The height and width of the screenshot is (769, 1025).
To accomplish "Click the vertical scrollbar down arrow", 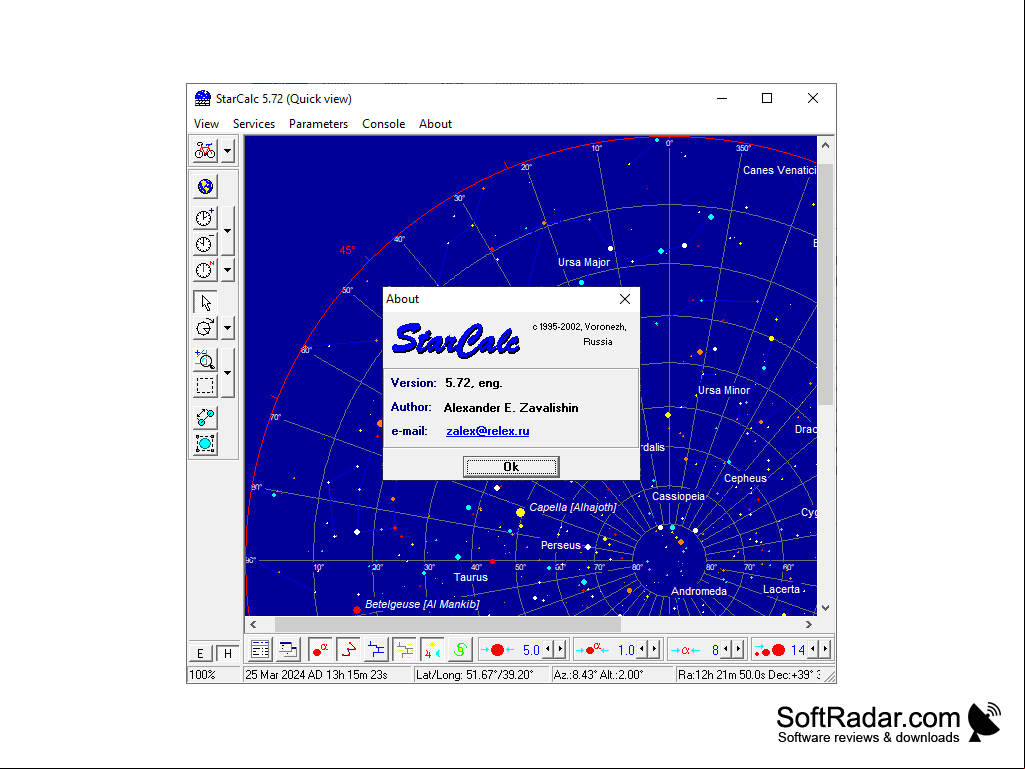I will coord(826,607).
